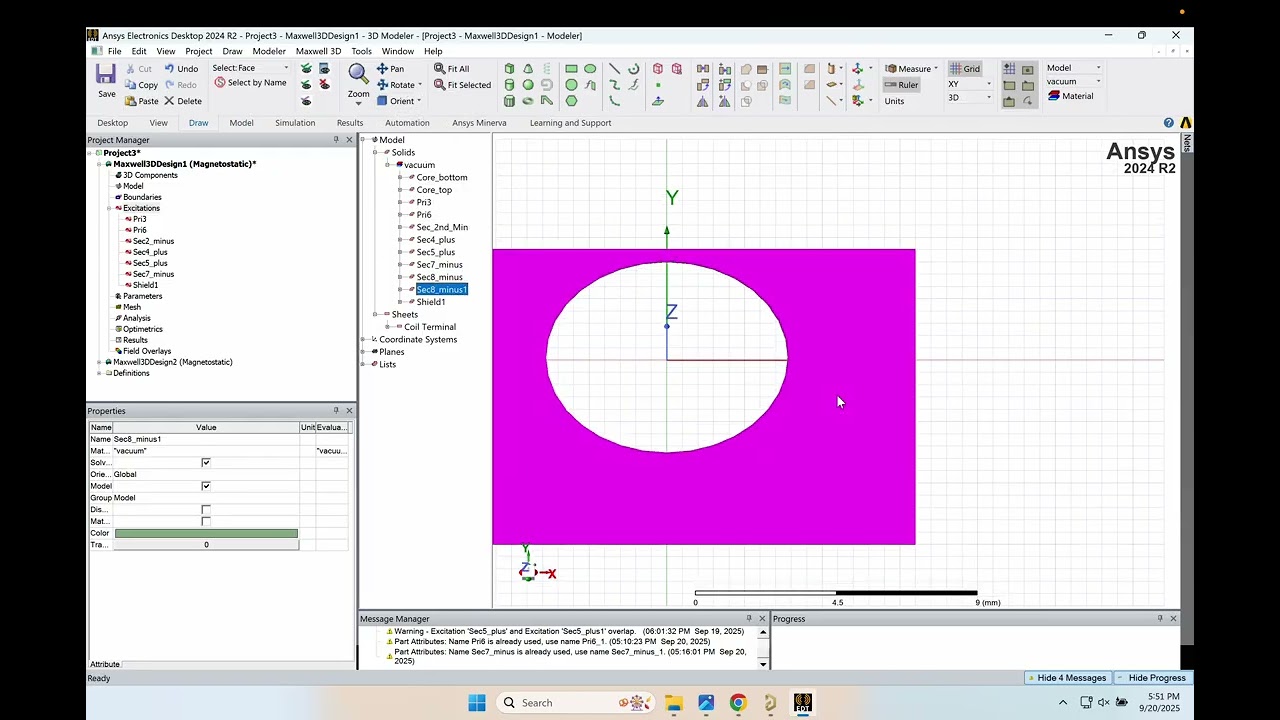Viewport: 1280px width, 720px height.
Task: Draw a box primitive
Action: [509, 69]
